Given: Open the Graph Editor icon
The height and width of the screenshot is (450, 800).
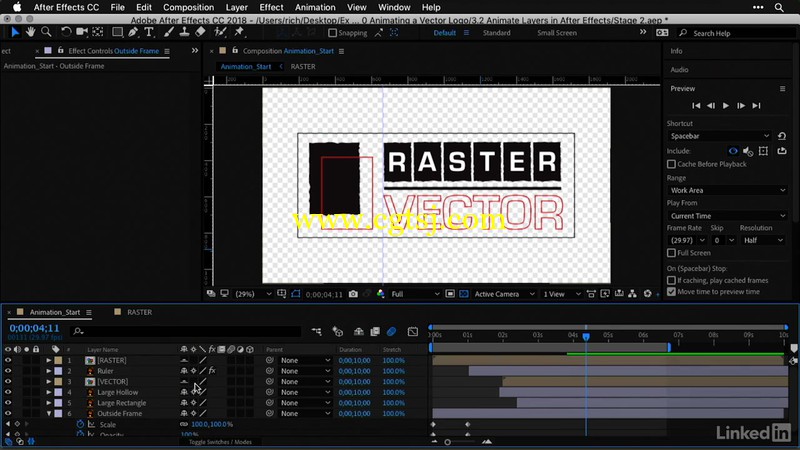Looking at the screenshot, I should click(413, 332).
